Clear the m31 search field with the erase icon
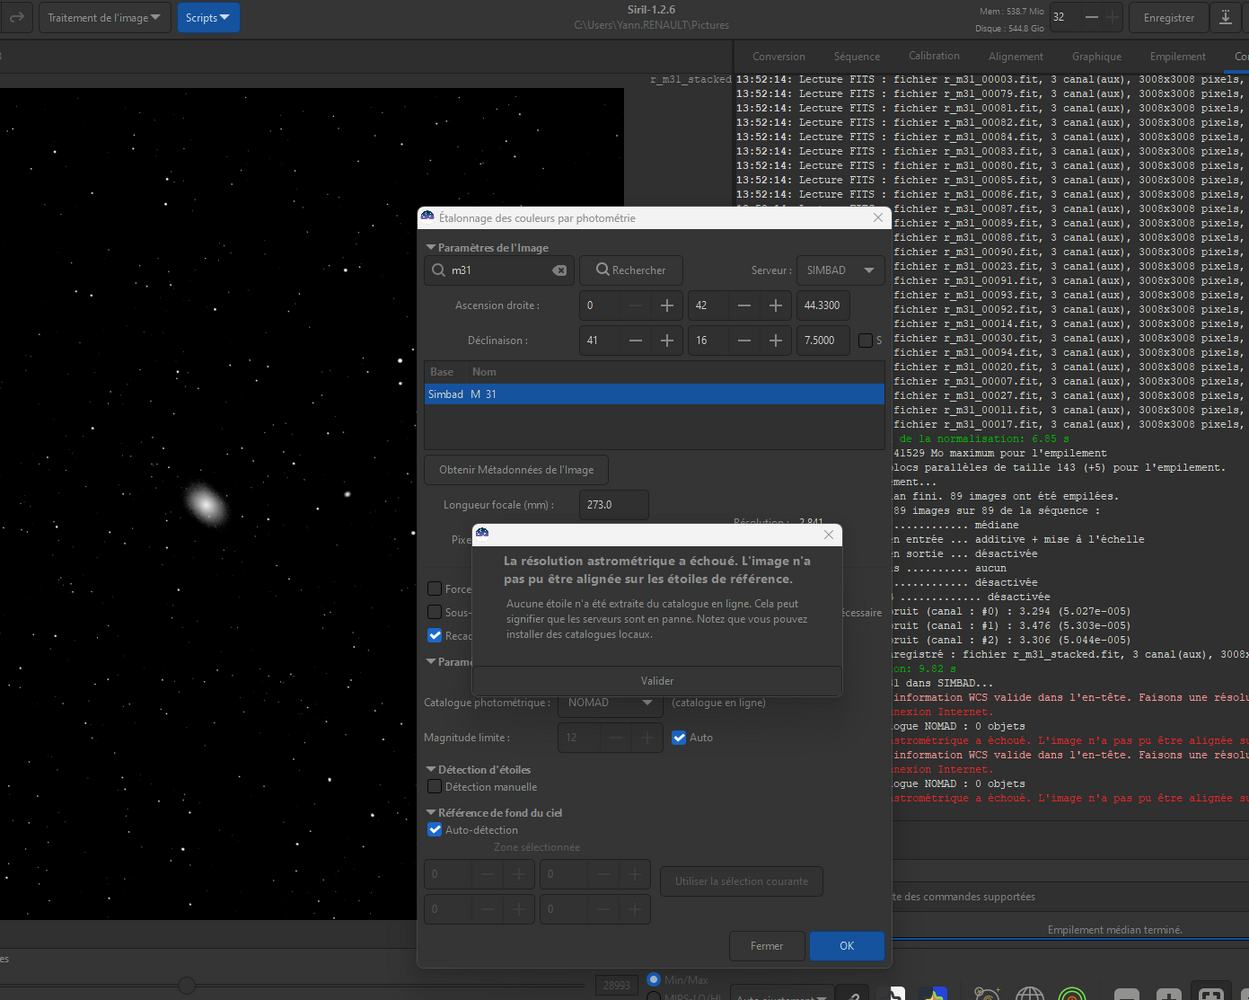Image resolution: width=1249 pixels, height=1000 pixels. 559,270
